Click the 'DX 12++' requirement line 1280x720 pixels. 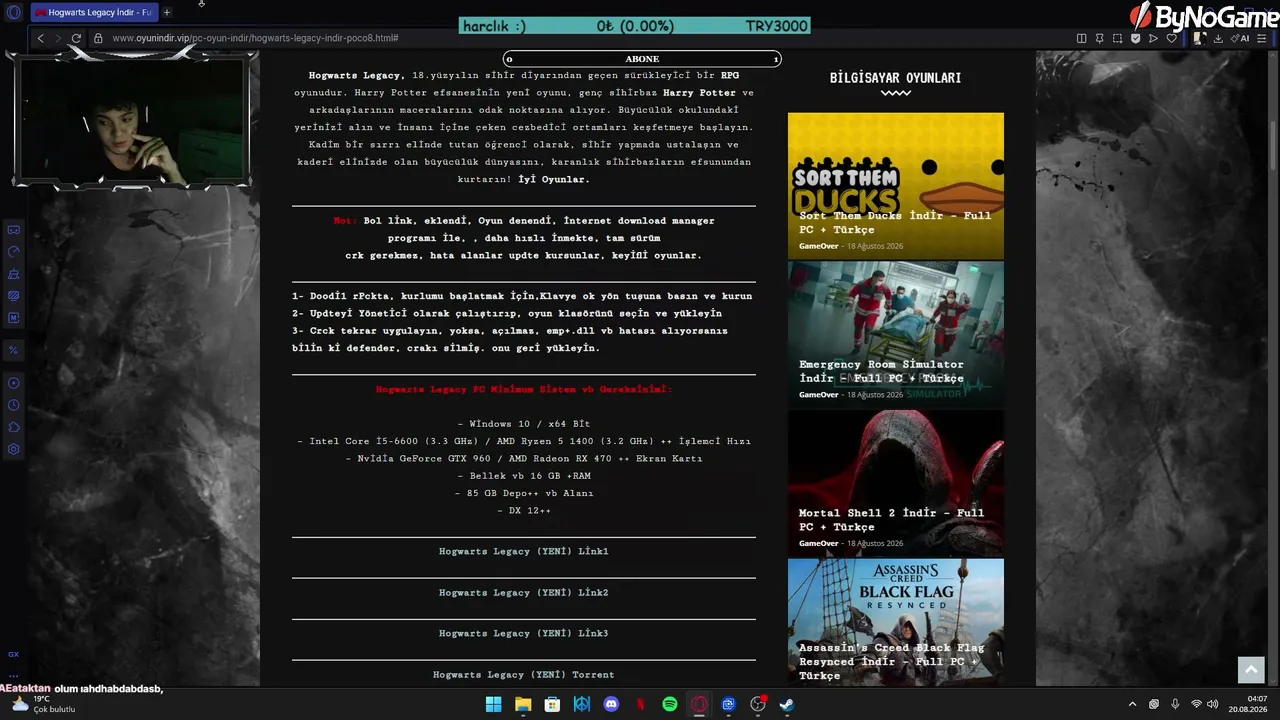point(524,510)
